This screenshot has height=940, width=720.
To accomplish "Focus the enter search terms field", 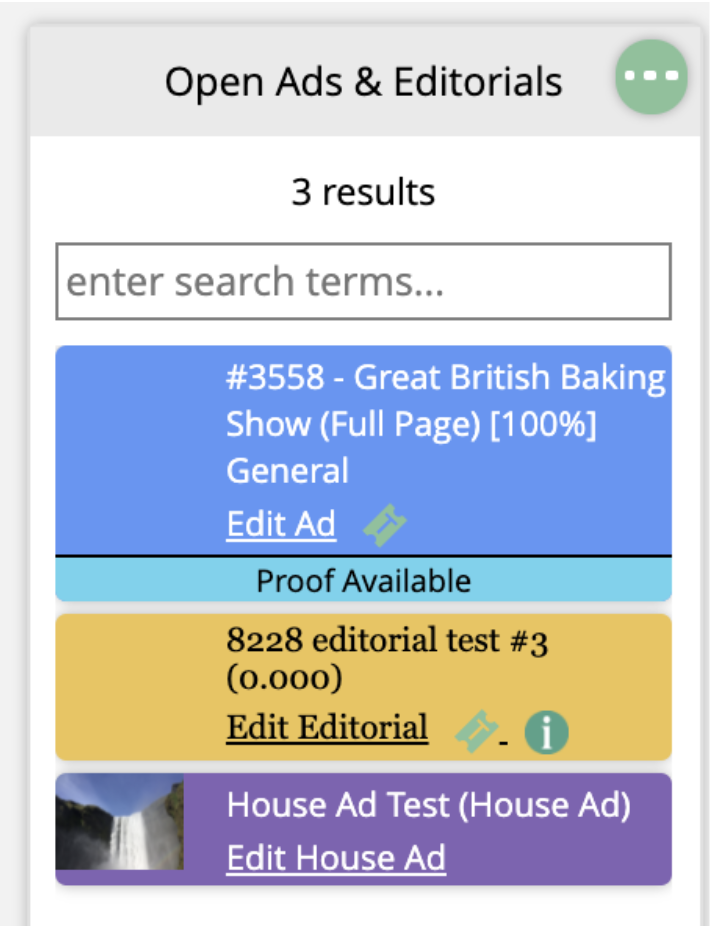I will [x=363, y=281].
